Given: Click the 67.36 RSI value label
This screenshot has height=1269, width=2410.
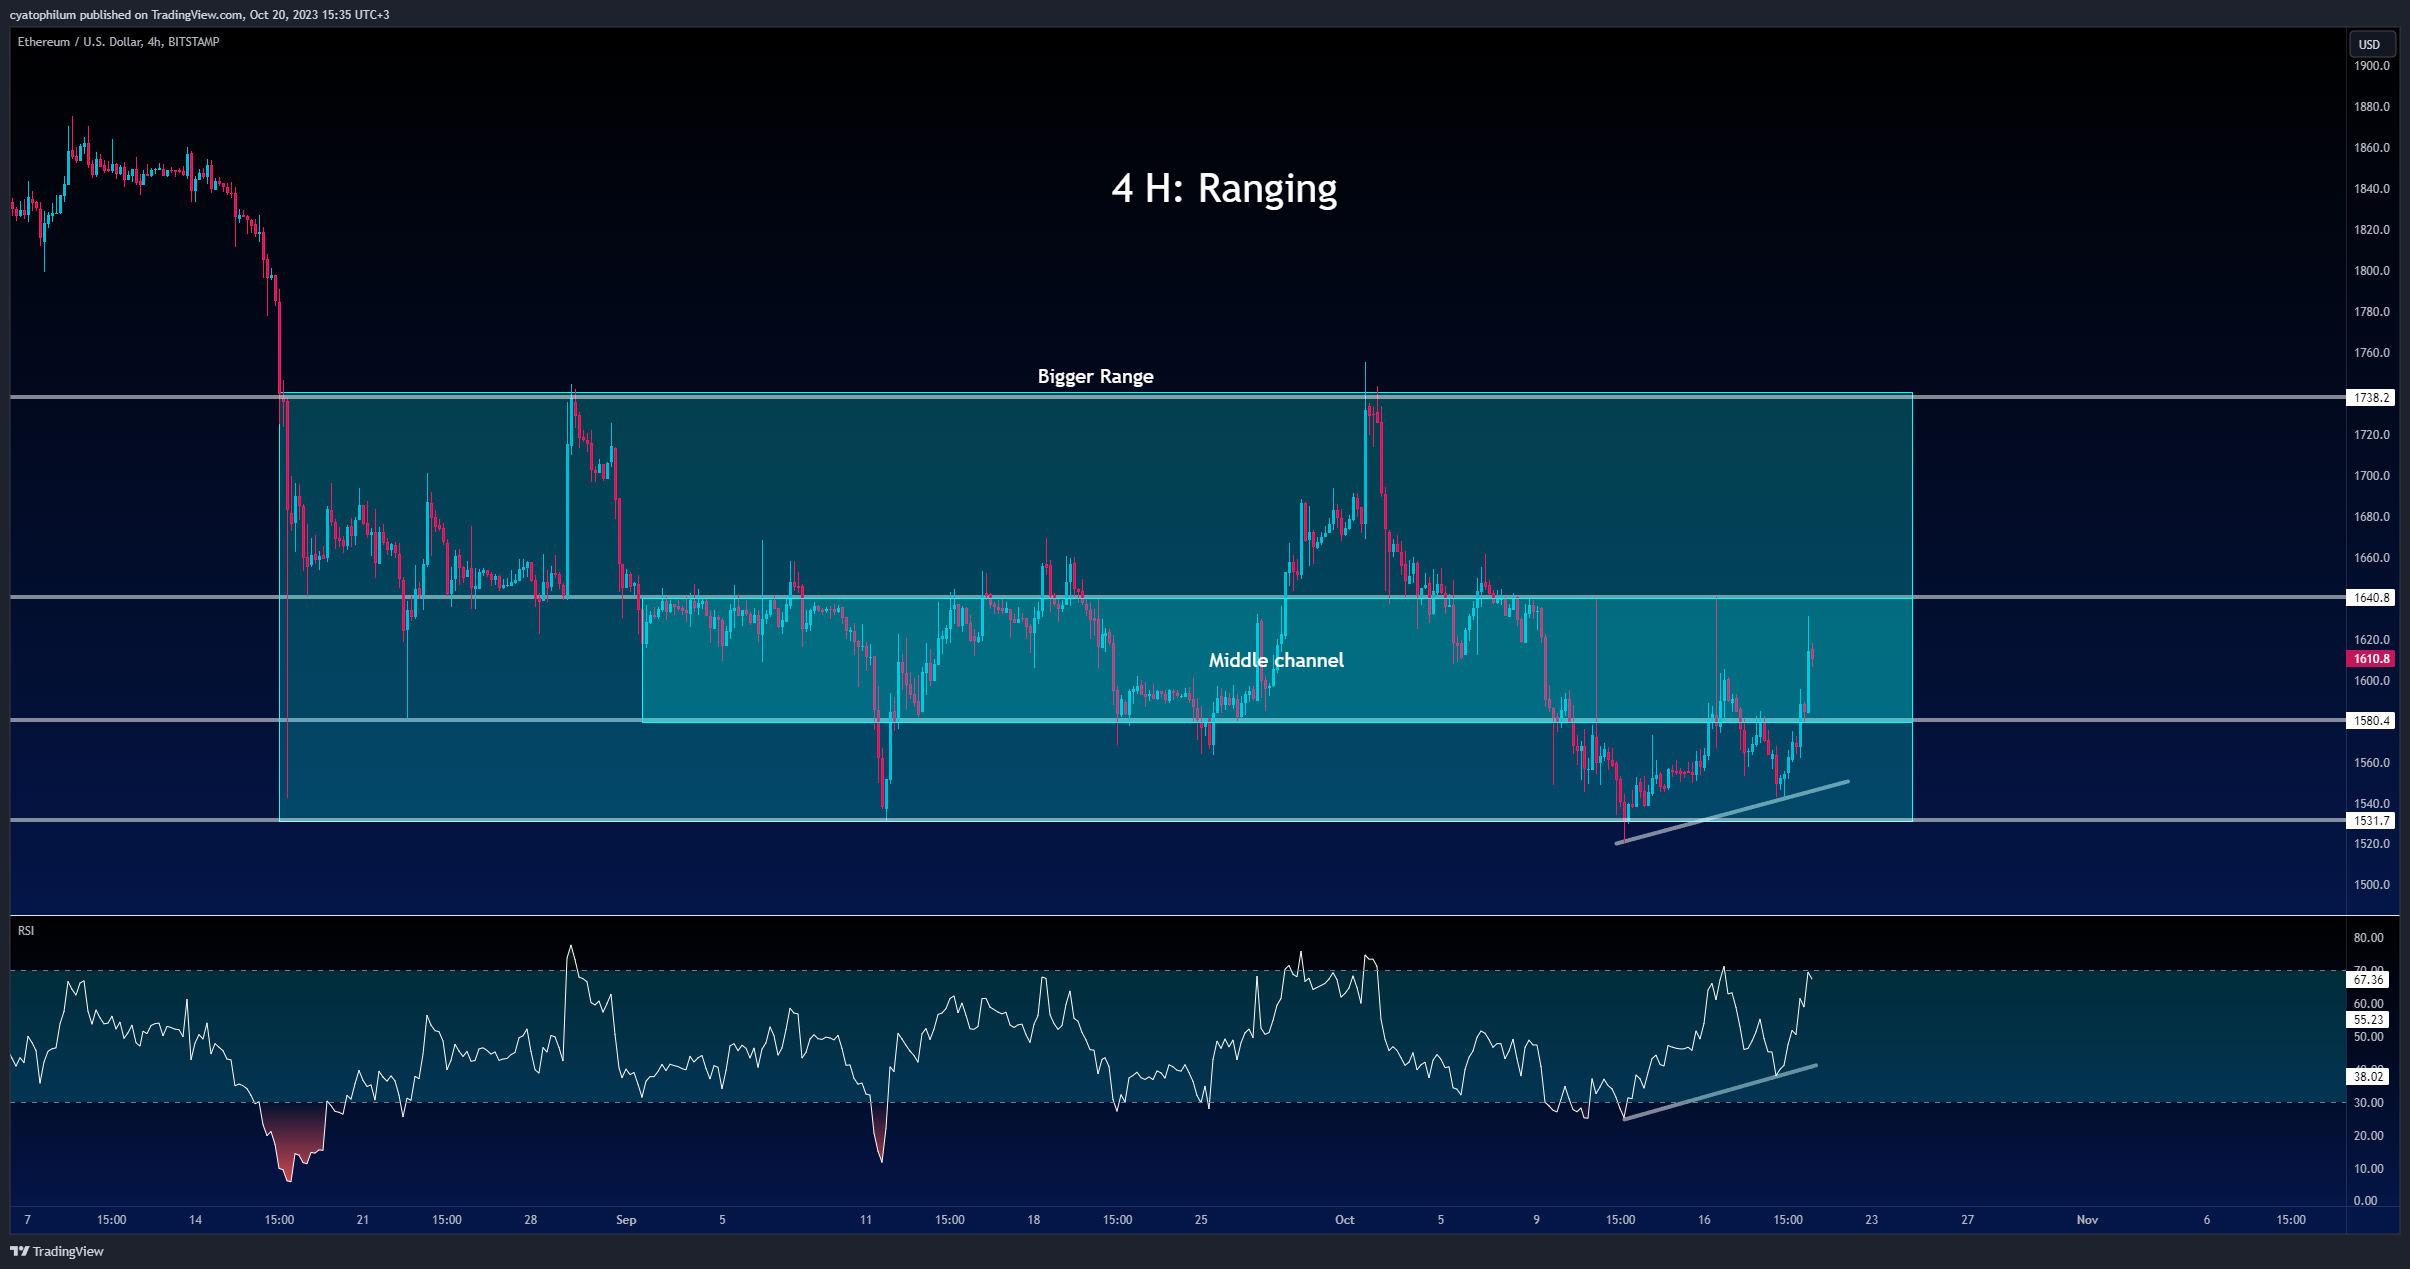Looking at the screenshot, I should [x=2369, y=980].
